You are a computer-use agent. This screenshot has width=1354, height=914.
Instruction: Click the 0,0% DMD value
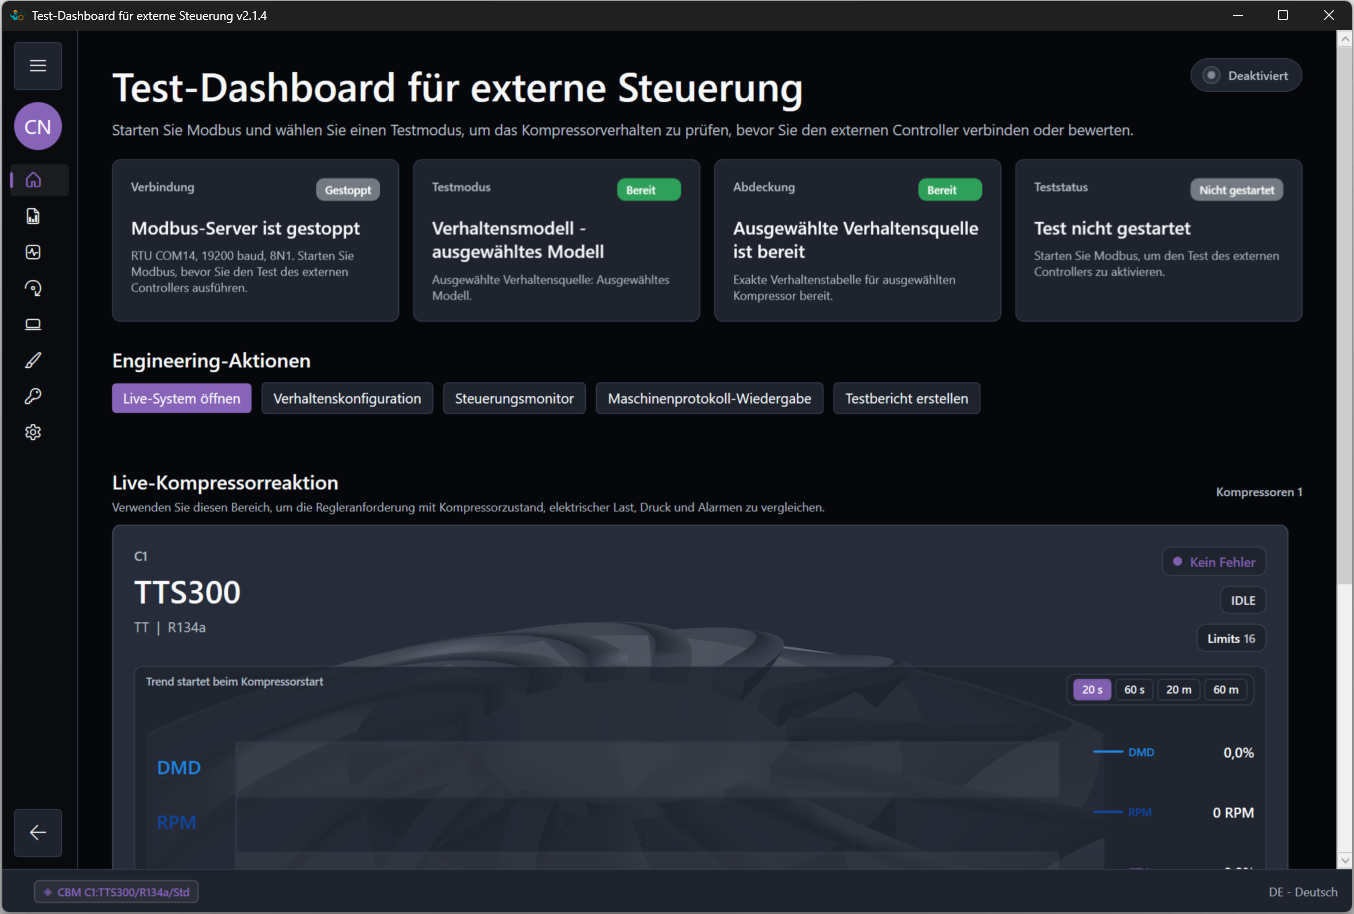[1238, 753]
